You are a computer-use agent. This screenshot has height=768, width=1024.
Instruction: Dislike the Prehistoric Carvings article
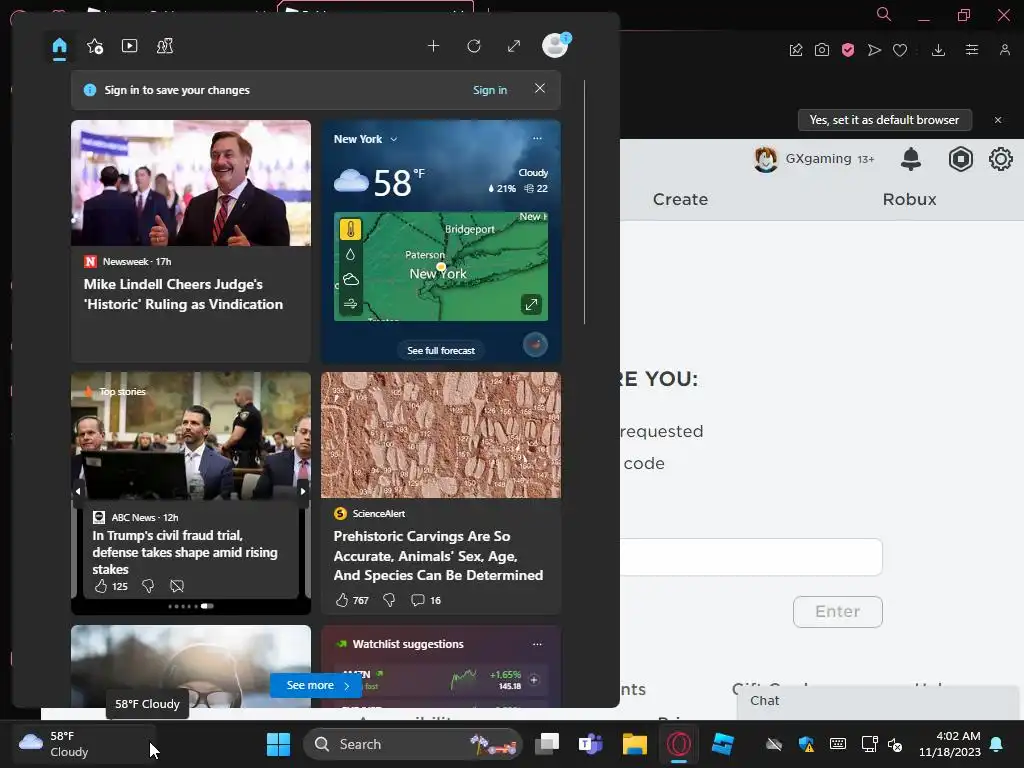(389, 600)
